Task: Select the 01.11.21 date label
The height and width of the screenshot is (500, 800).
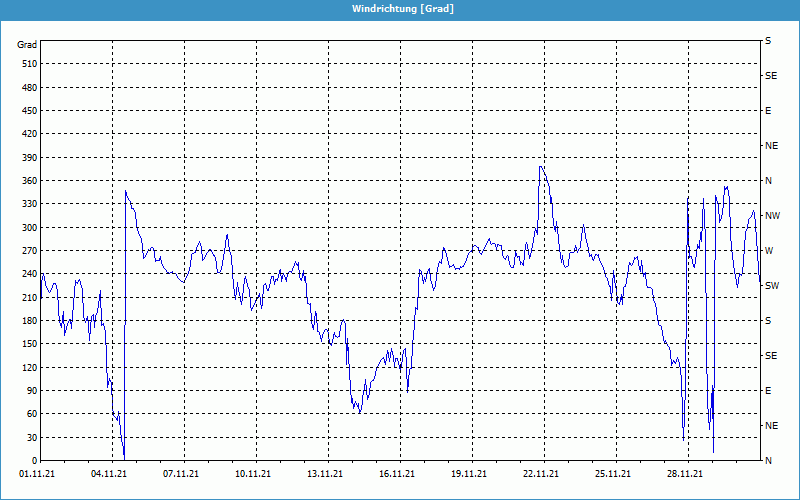Action: tap(38, 475)
